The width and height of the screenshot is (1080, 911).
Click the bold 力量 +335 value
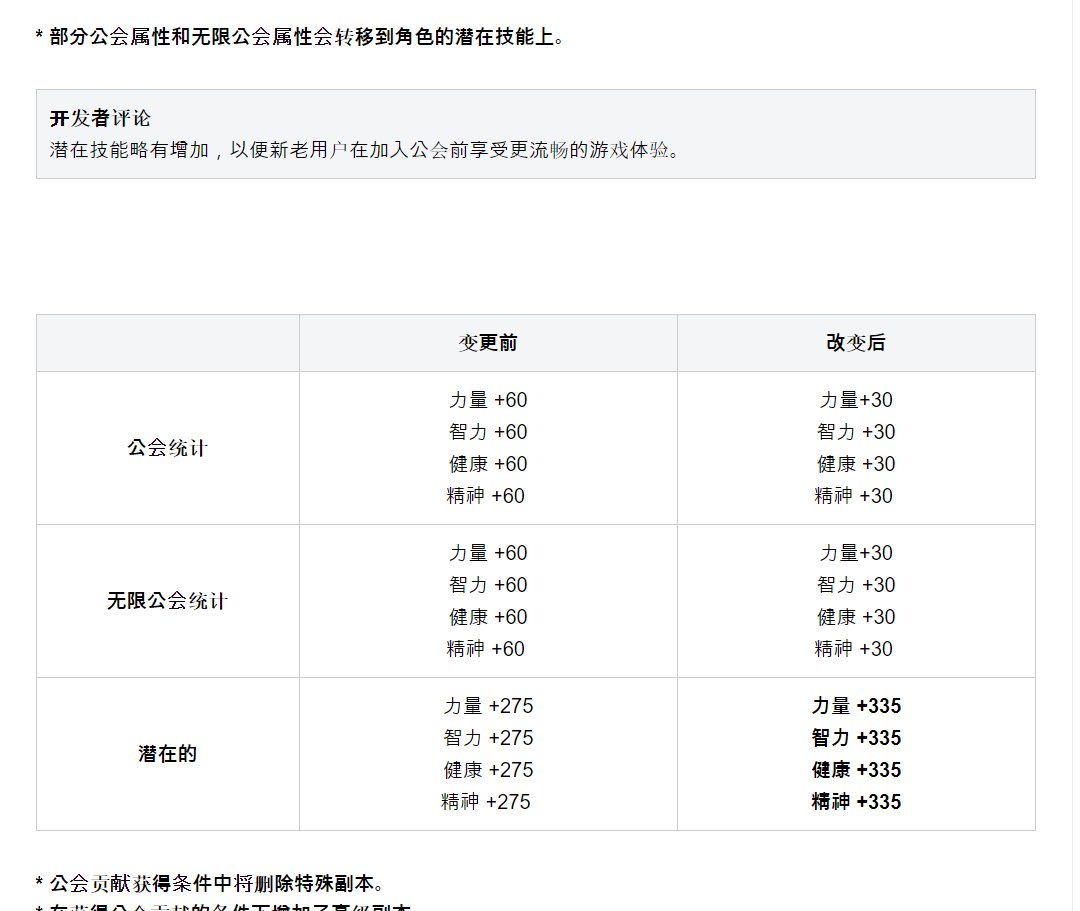(855, 706)
